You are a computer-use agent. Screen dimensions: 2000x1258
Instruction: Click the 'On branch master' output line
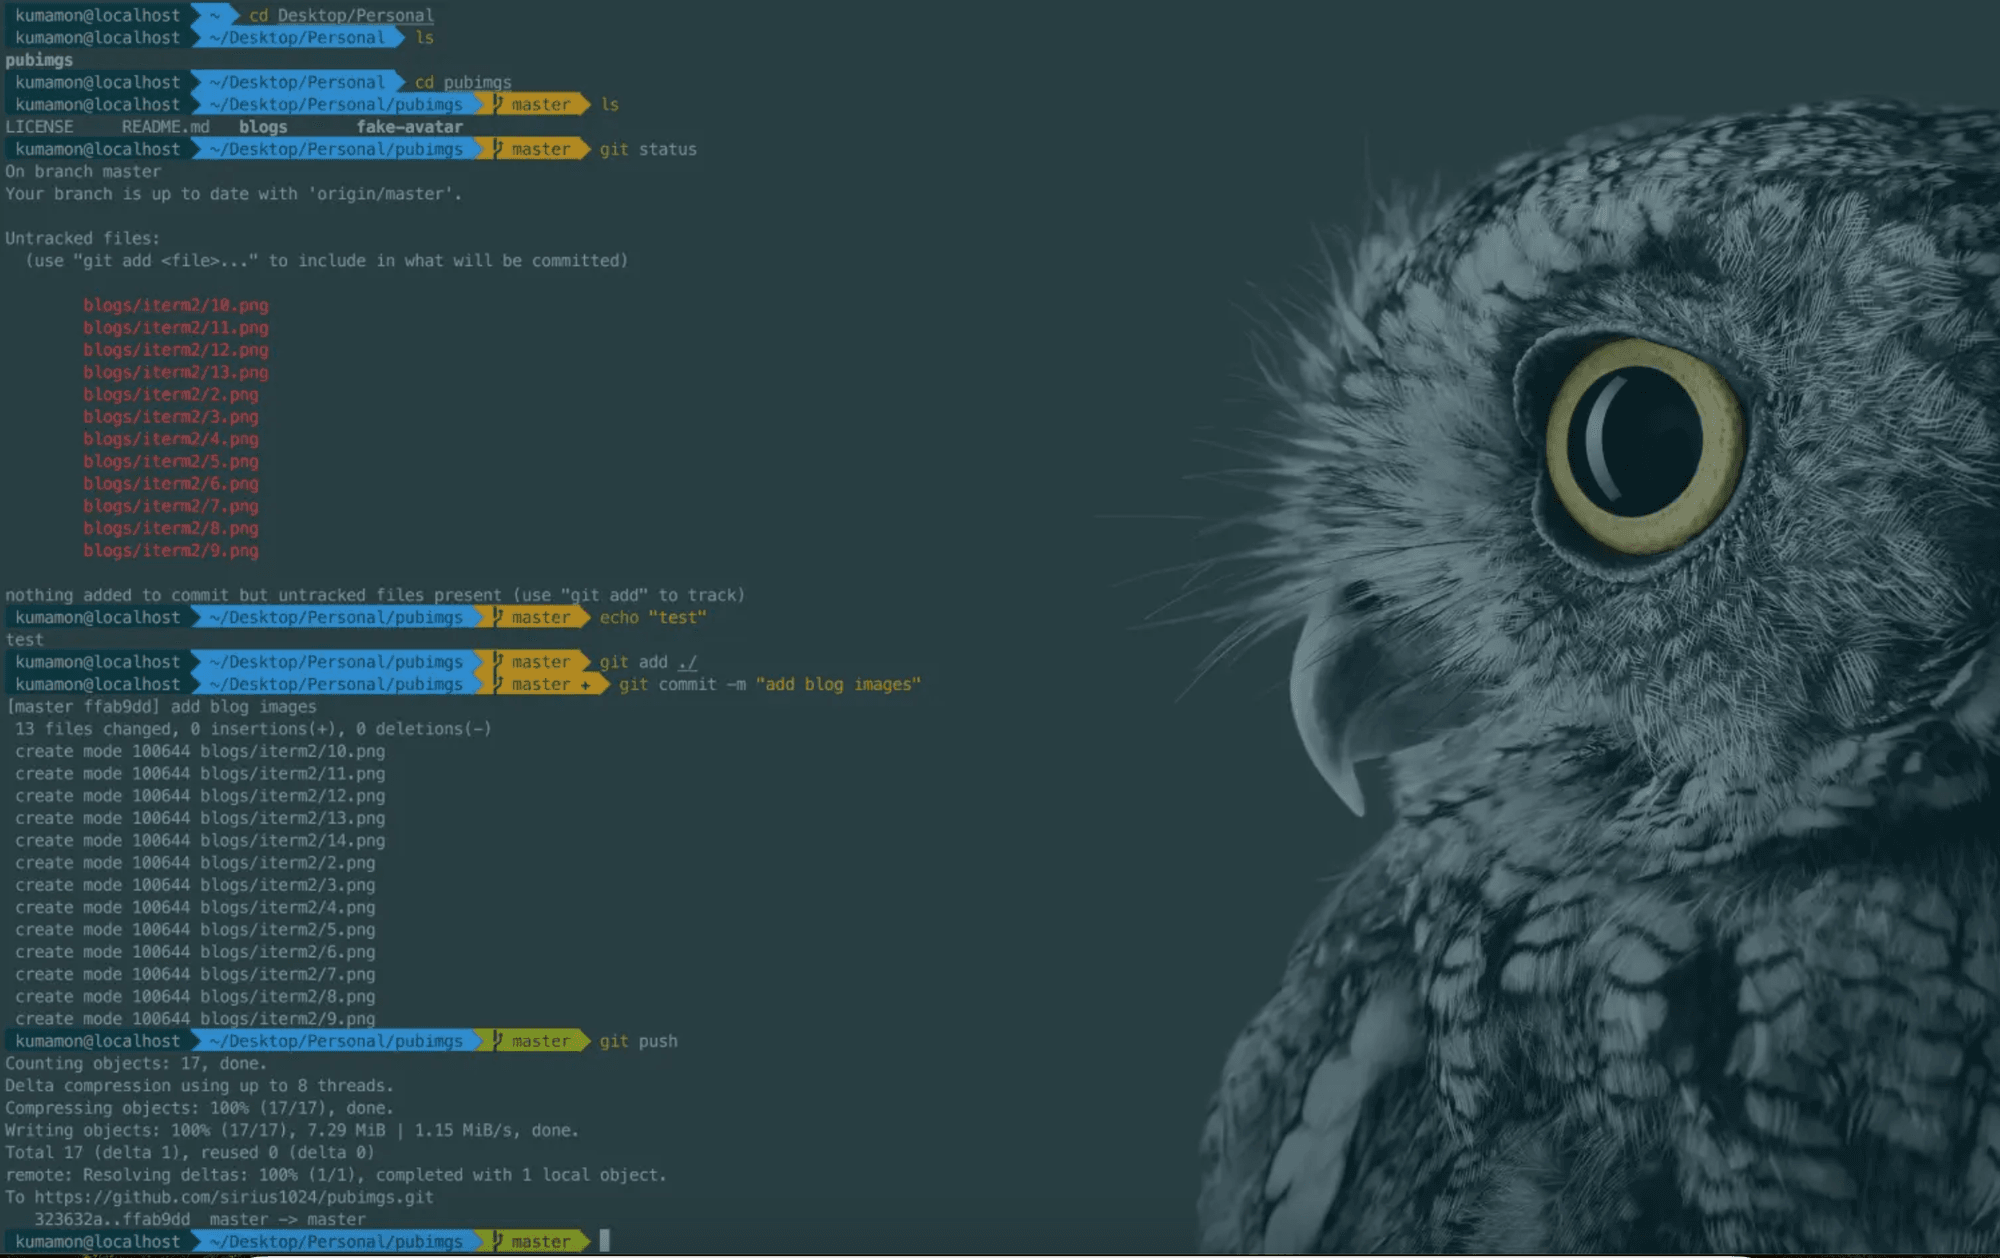pos(83,171)
